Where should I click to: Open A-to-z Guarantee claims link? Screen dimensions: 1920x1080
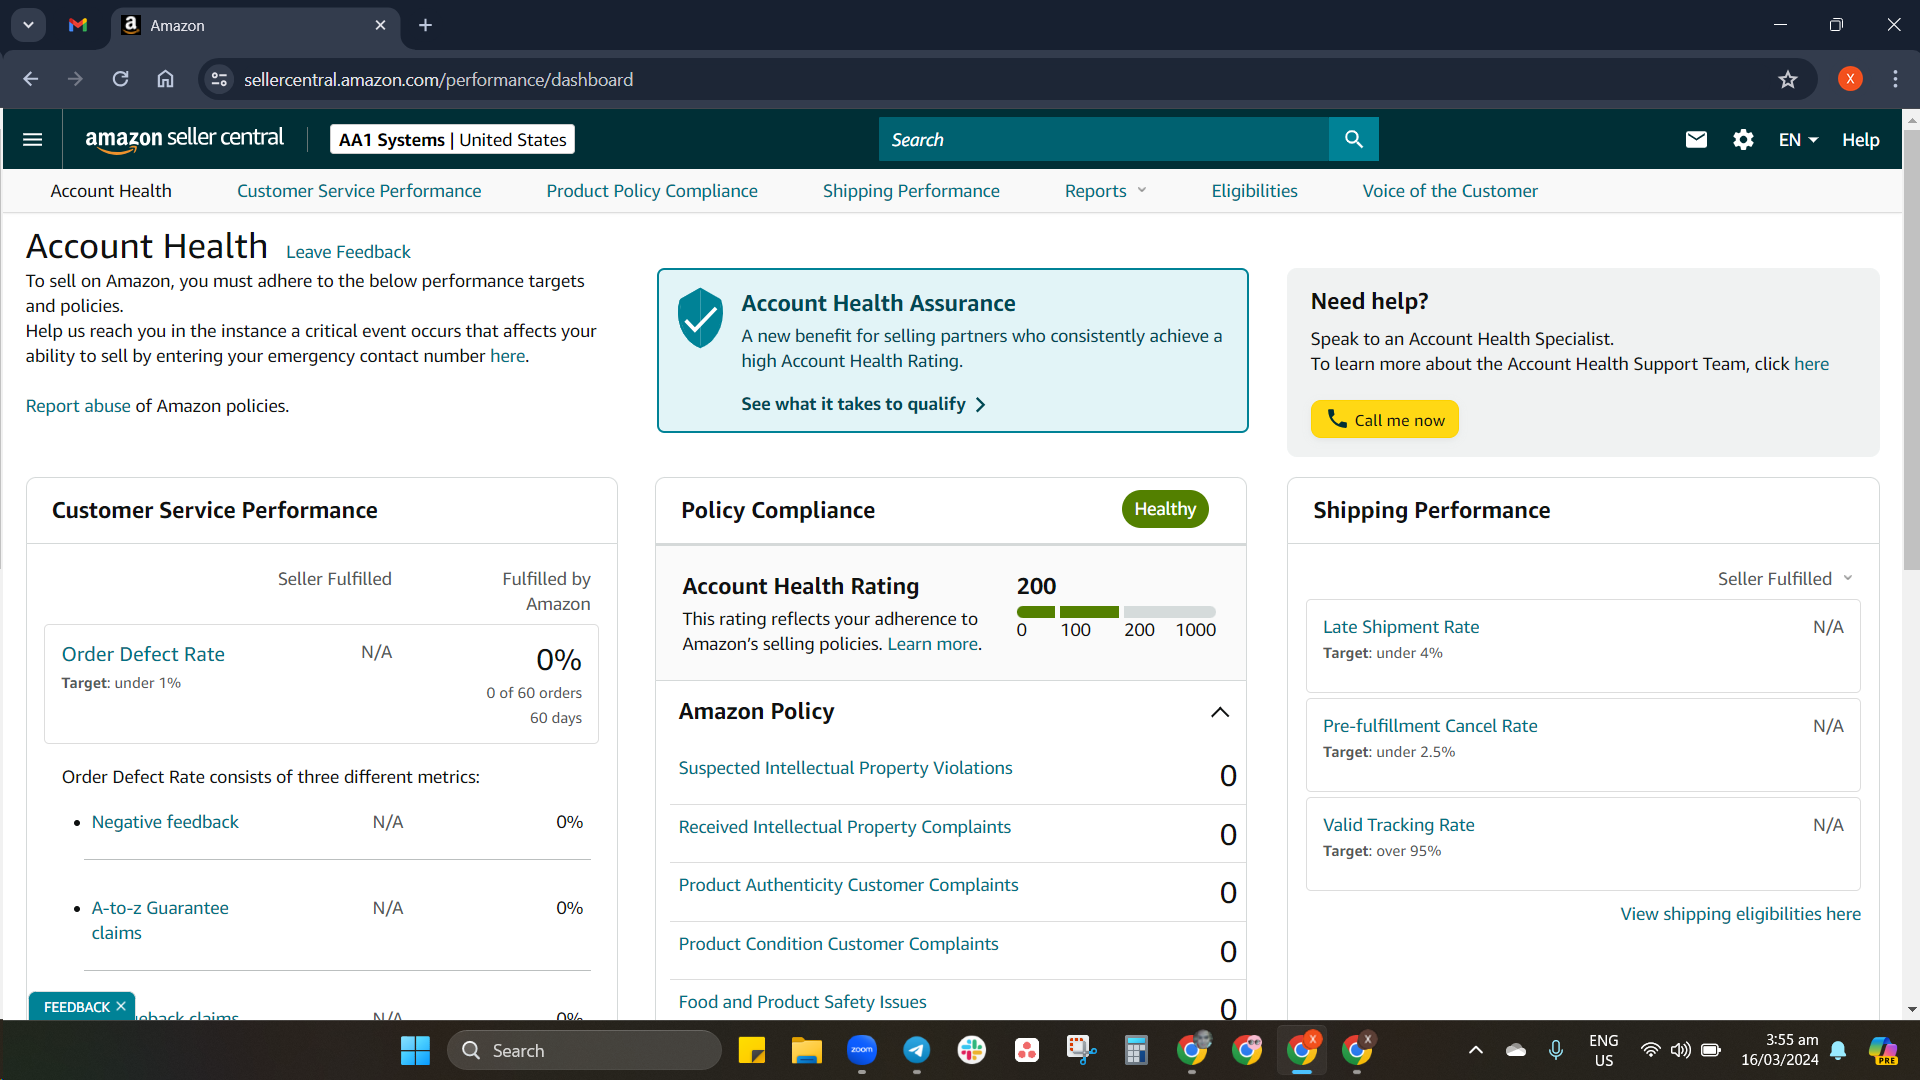tap(160, 920)
